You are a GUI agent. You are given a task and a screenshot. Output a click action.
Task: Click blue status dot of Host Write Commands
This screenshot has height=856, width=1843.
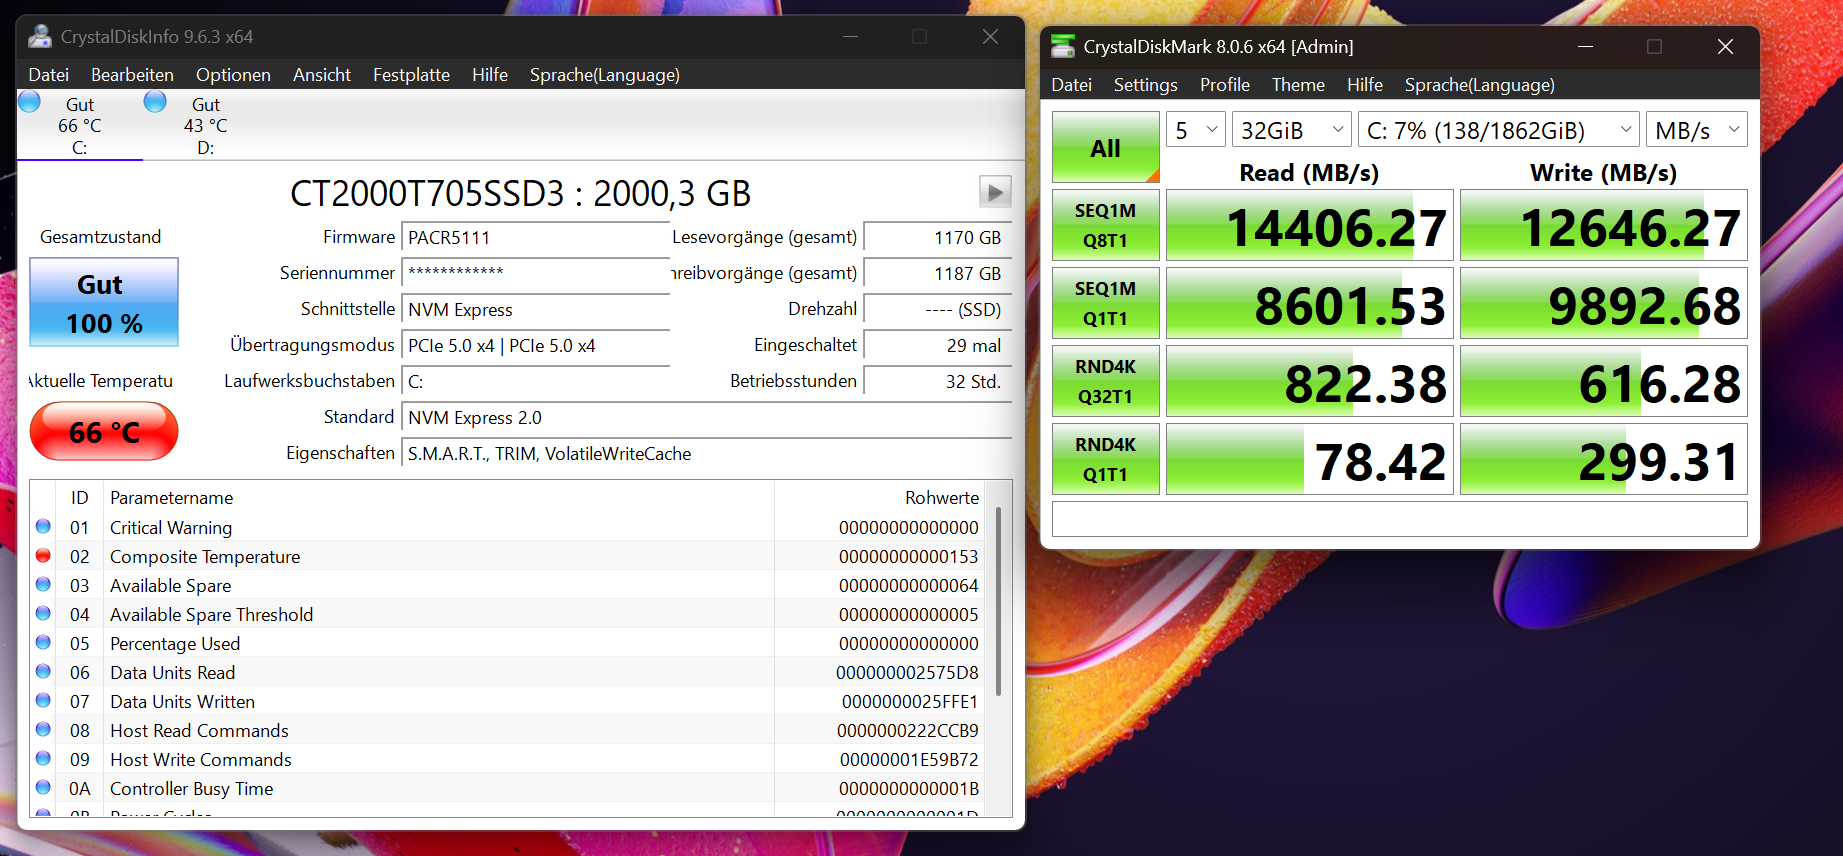click(x=43, y=758)
